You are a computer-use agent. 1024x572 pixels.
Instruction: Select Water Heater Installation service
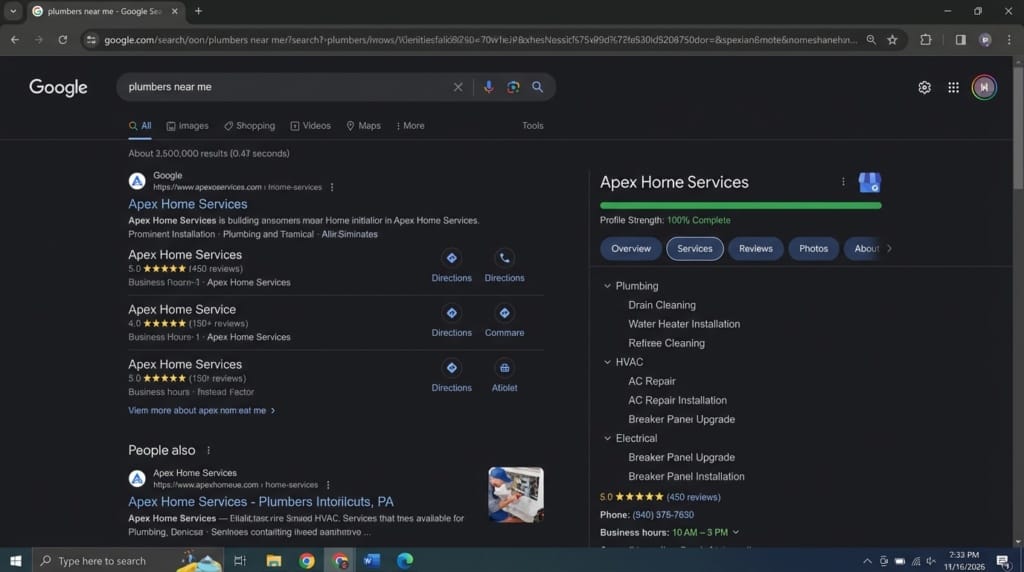[684, 324]
